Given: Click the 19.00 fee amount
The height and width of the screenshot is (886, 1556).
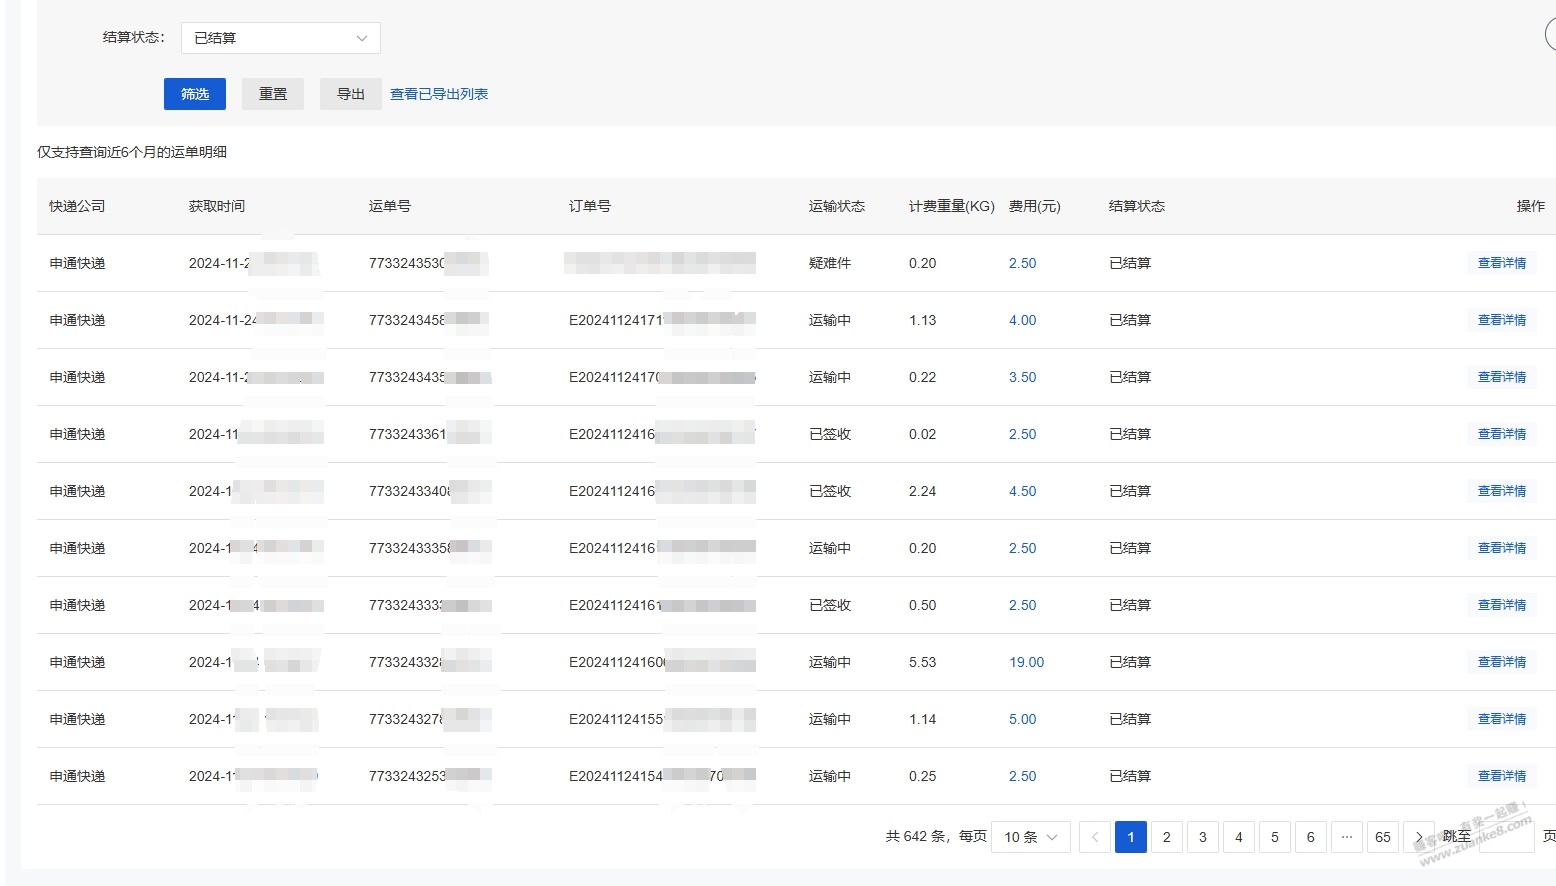Looking at the screenshot, I should [1026, 662].
